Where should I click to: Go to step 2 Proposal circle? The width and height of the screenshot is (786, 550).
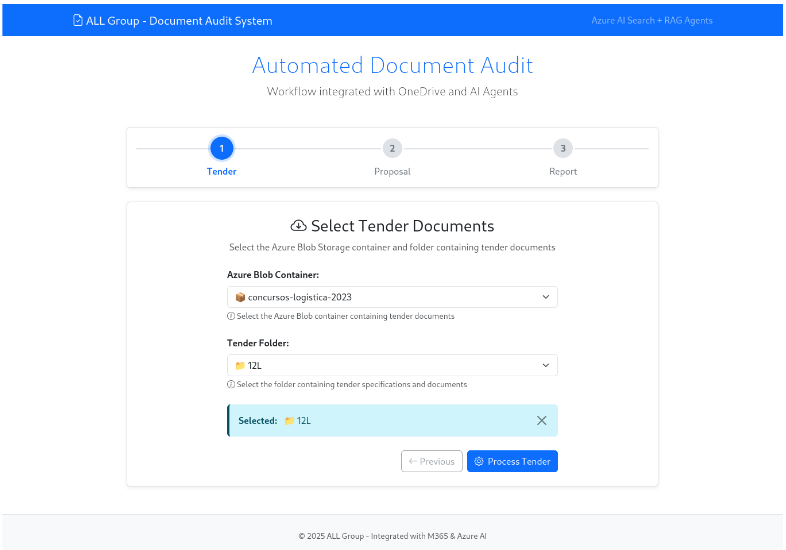pyautogui.click(x=392, y=148)
